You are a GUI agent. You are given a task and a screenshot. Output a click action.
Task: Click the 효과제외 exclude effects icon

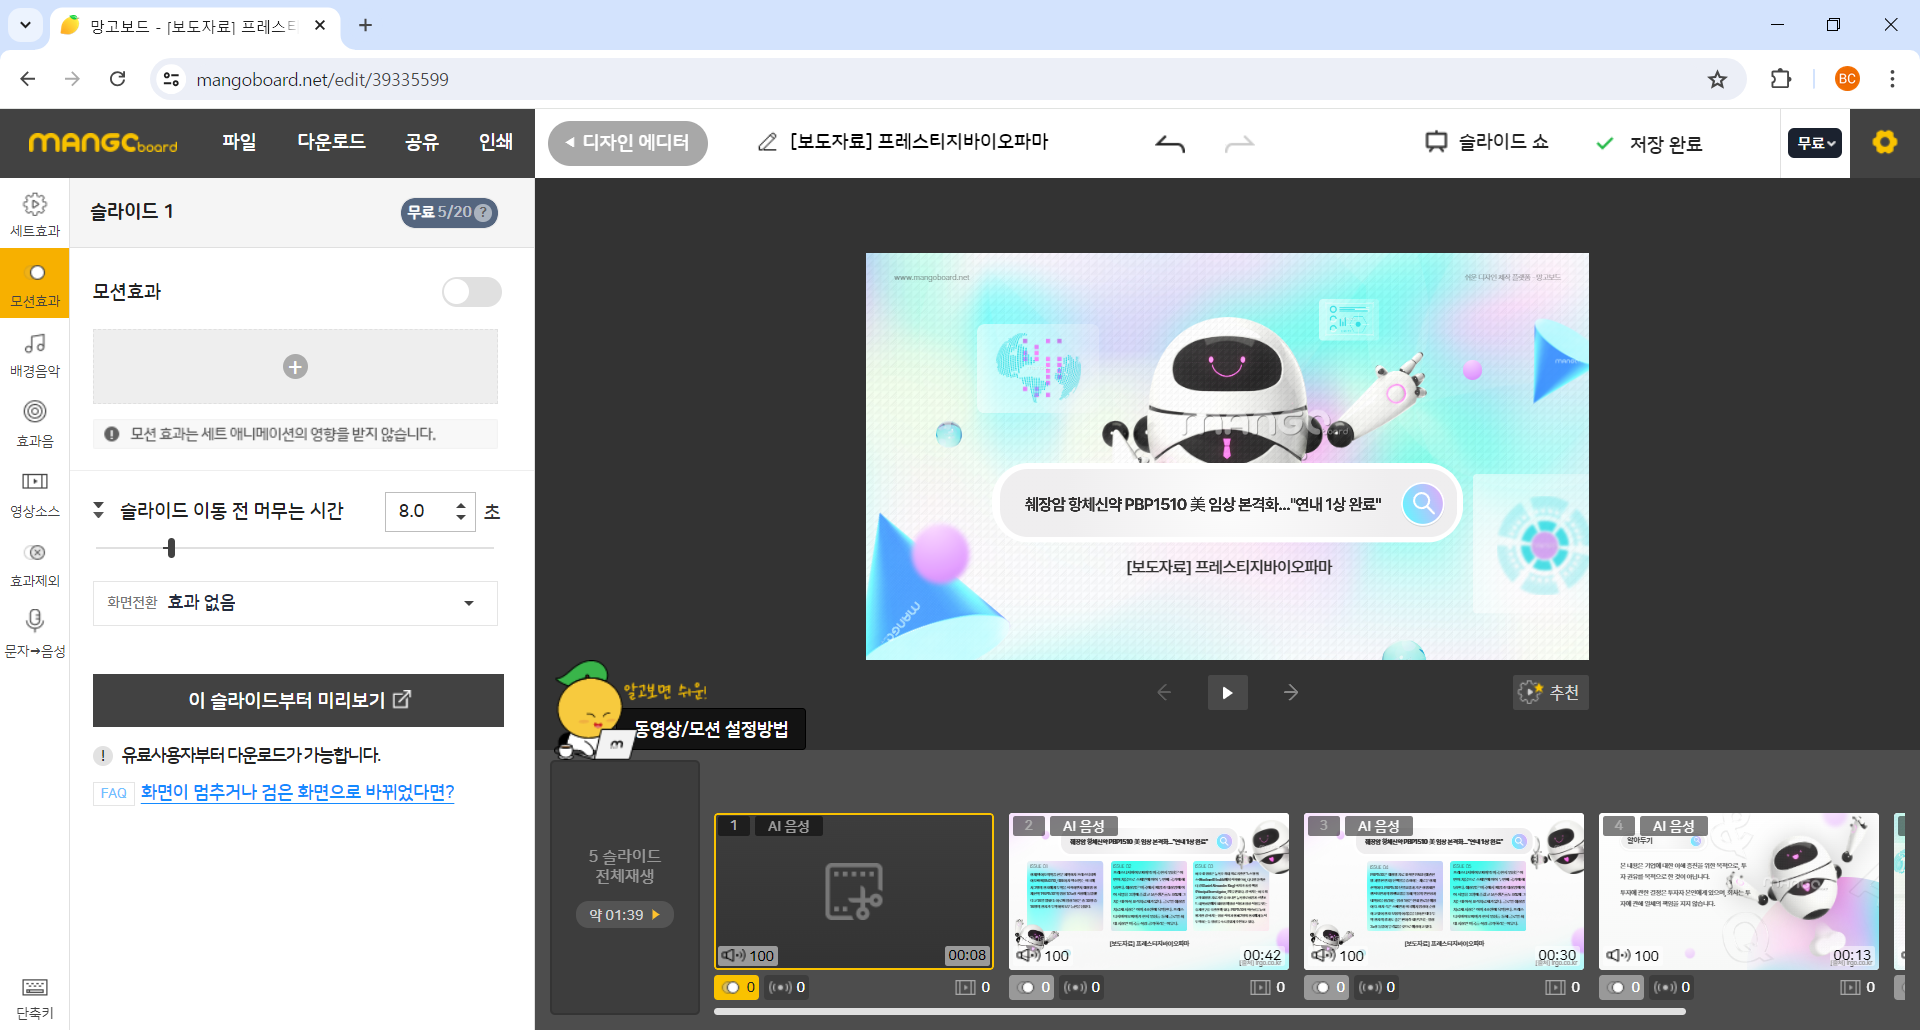pos(35,564)
